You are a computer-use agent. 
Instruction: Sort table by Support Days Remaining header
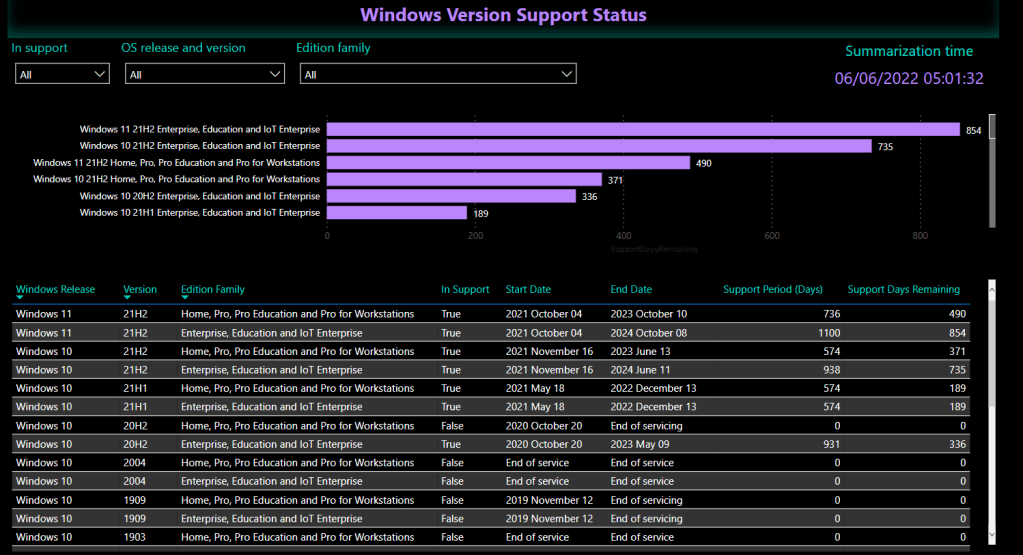[903, 290]
